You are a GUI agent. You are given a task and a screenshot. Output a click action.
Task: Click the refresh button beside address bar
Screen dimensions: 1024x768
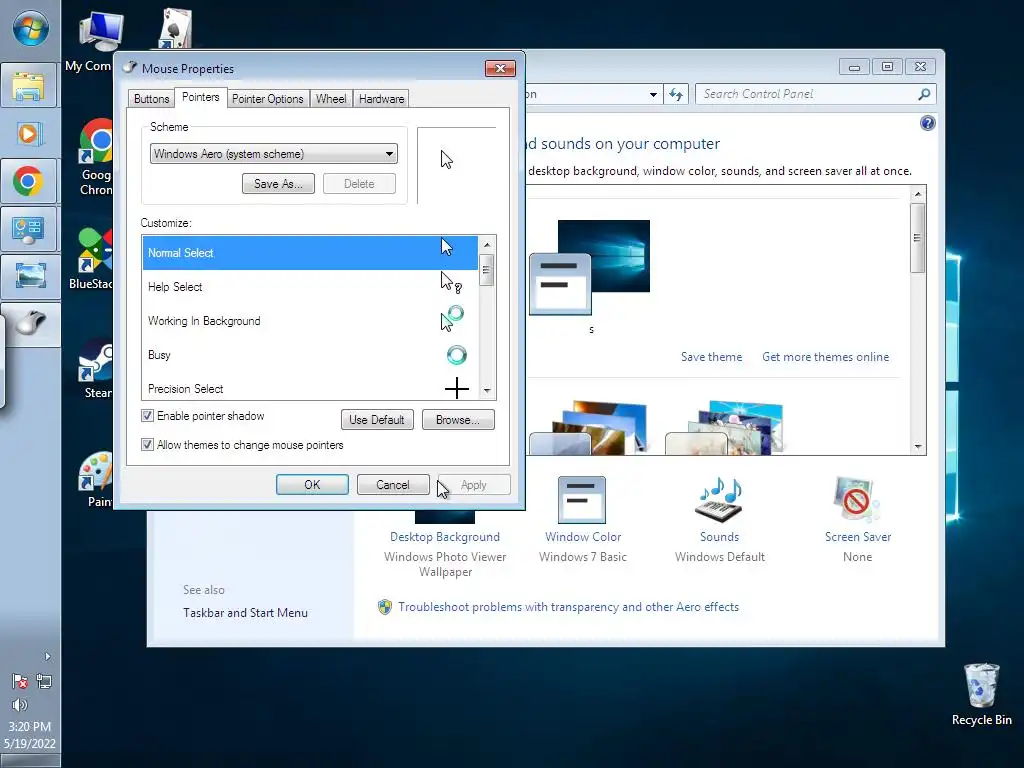[x=676, y=94]
